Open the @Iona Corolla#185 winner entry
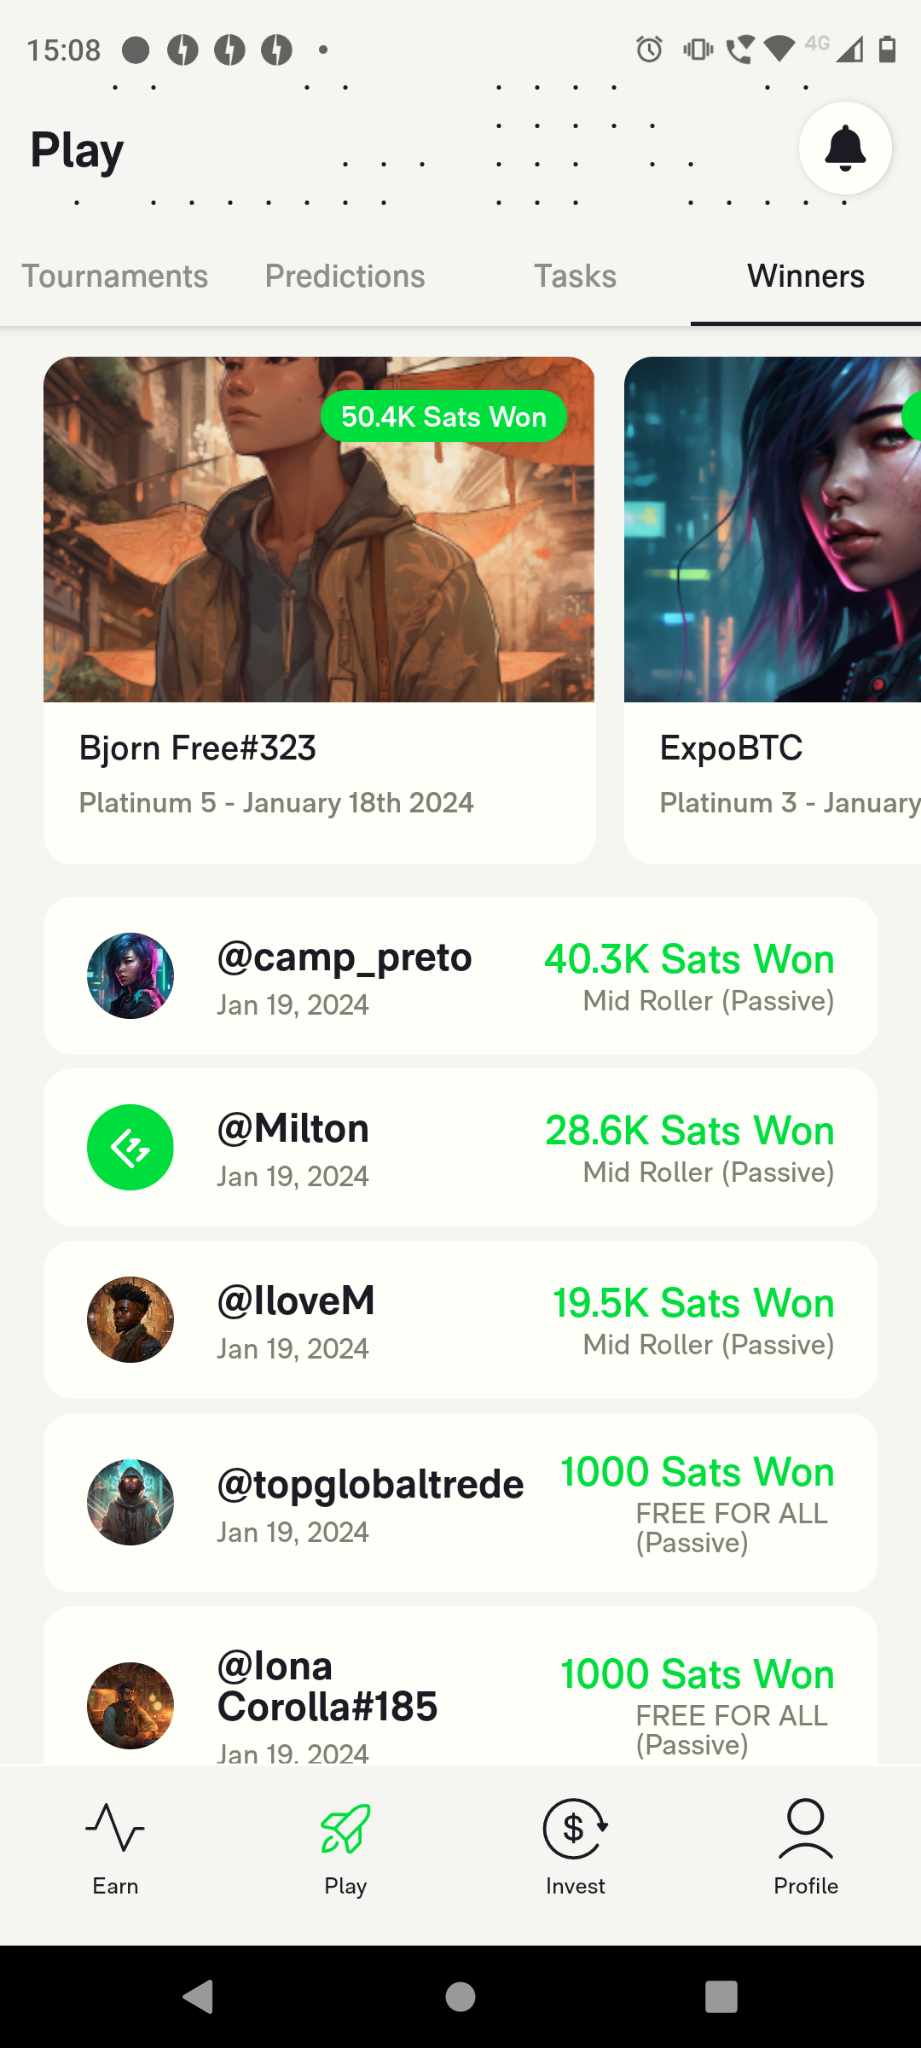The height and width of the screenshot is (2048, 921). pos(460,1686)
